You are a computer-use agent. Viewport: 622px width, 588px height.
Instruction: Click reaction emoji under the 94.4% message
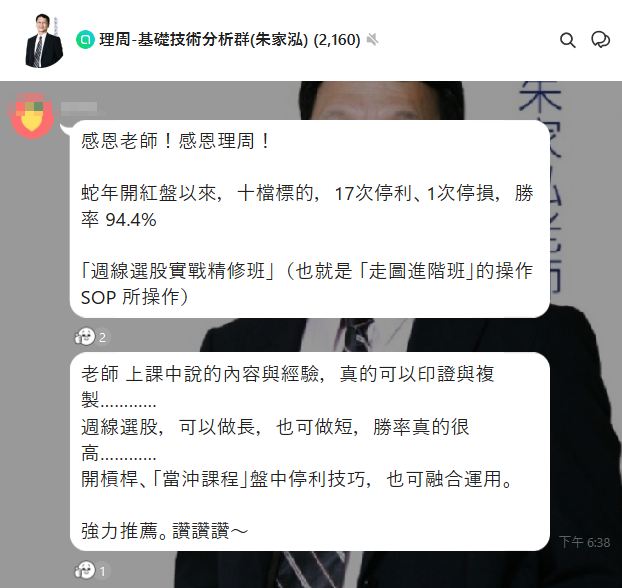(85, 337)
